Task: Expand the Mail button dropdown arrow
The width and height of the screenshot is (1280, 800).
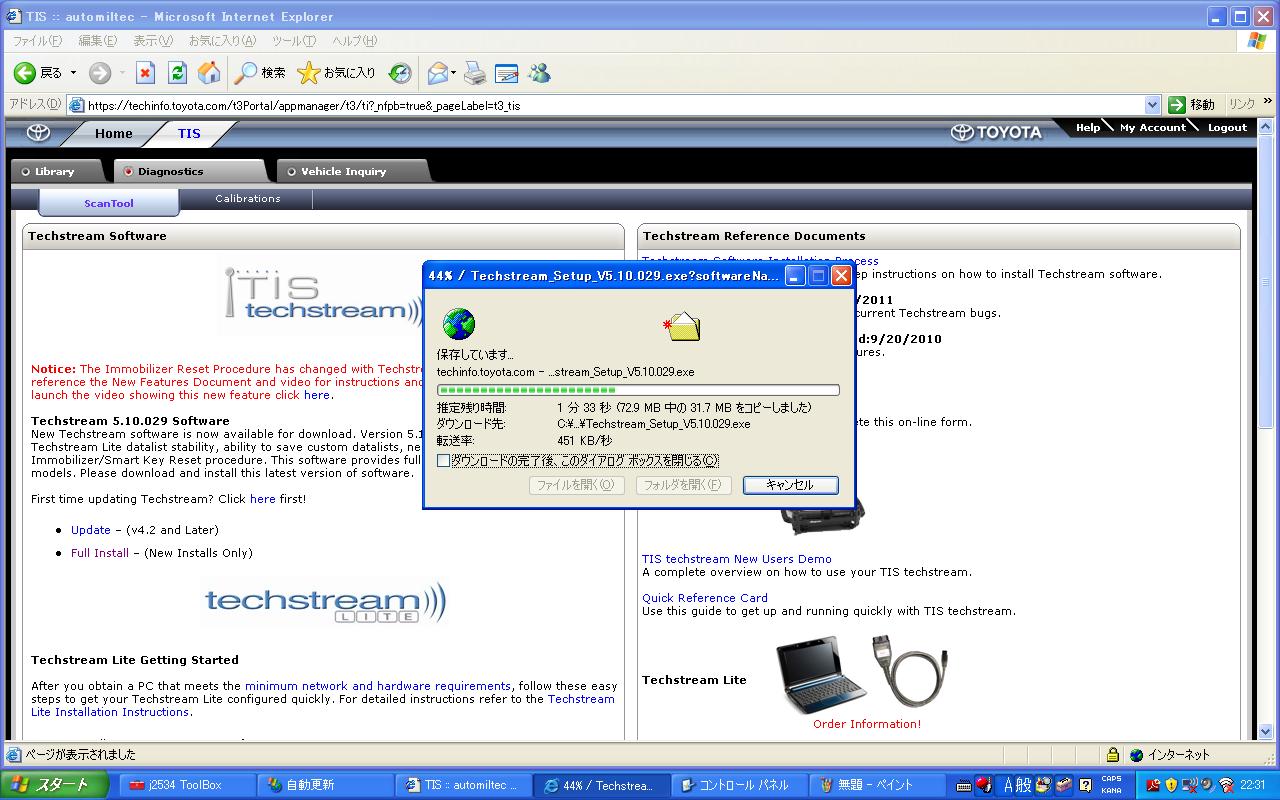Action: 454,73
